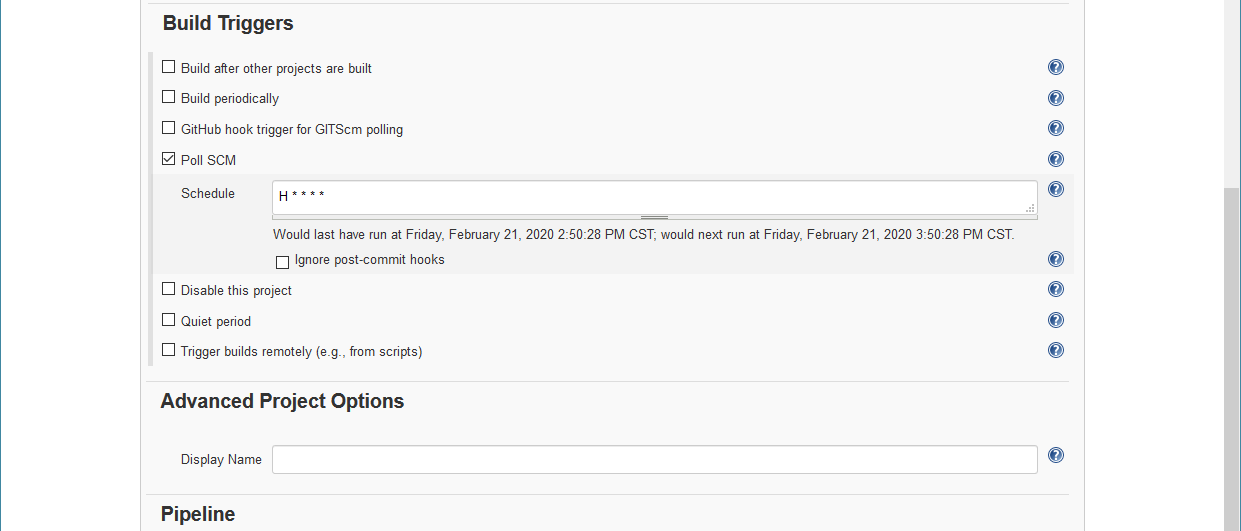Check the Build periodically option
This screenshot has width=1241, height=531.
point(168,97)
